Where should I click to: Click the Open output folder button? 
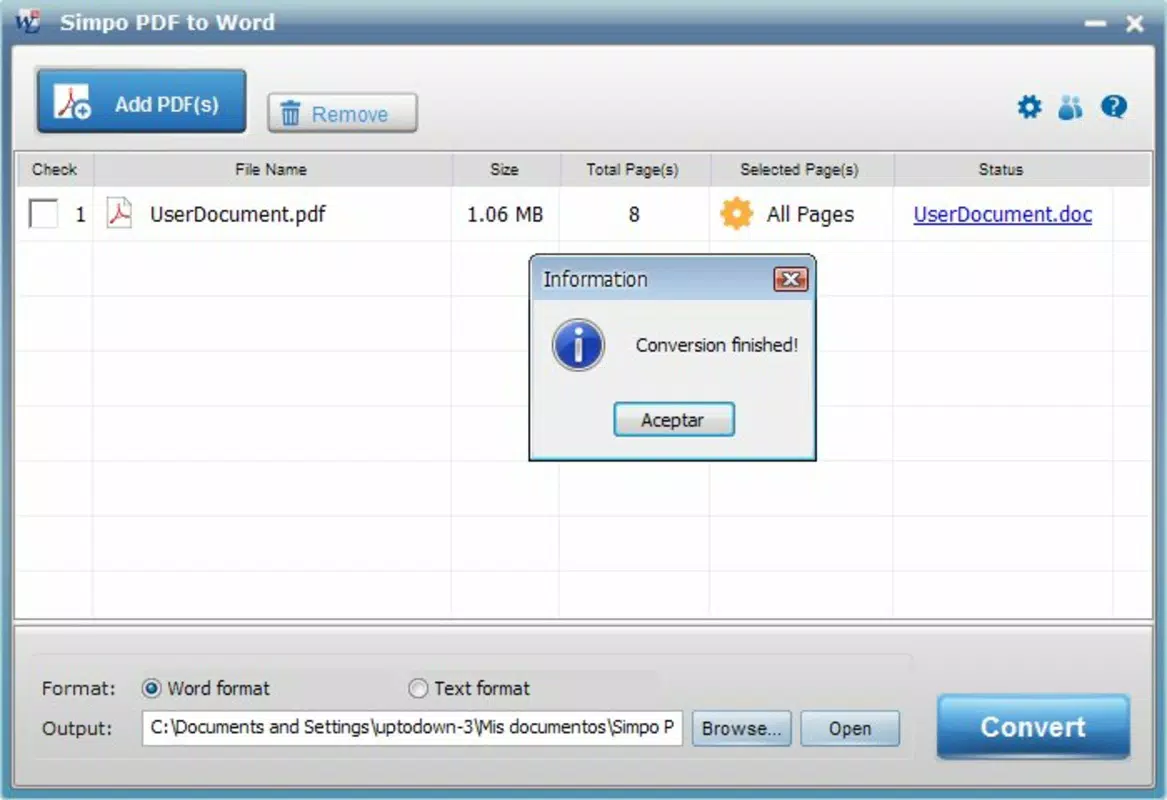(x=850, y=729)
